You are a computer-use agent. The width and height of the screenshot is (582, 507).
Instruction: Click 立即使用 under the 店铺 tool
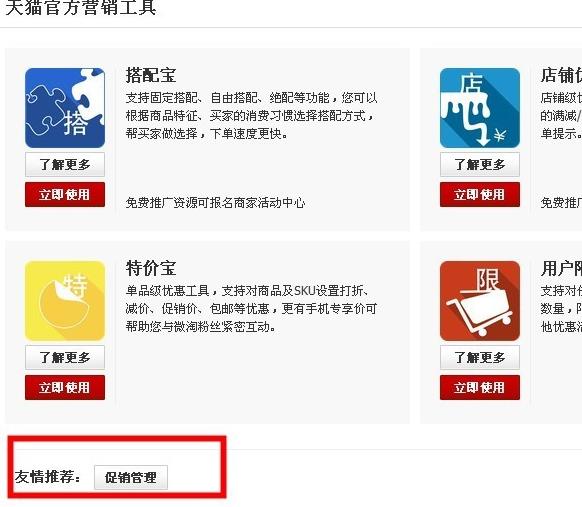[480, 194]
